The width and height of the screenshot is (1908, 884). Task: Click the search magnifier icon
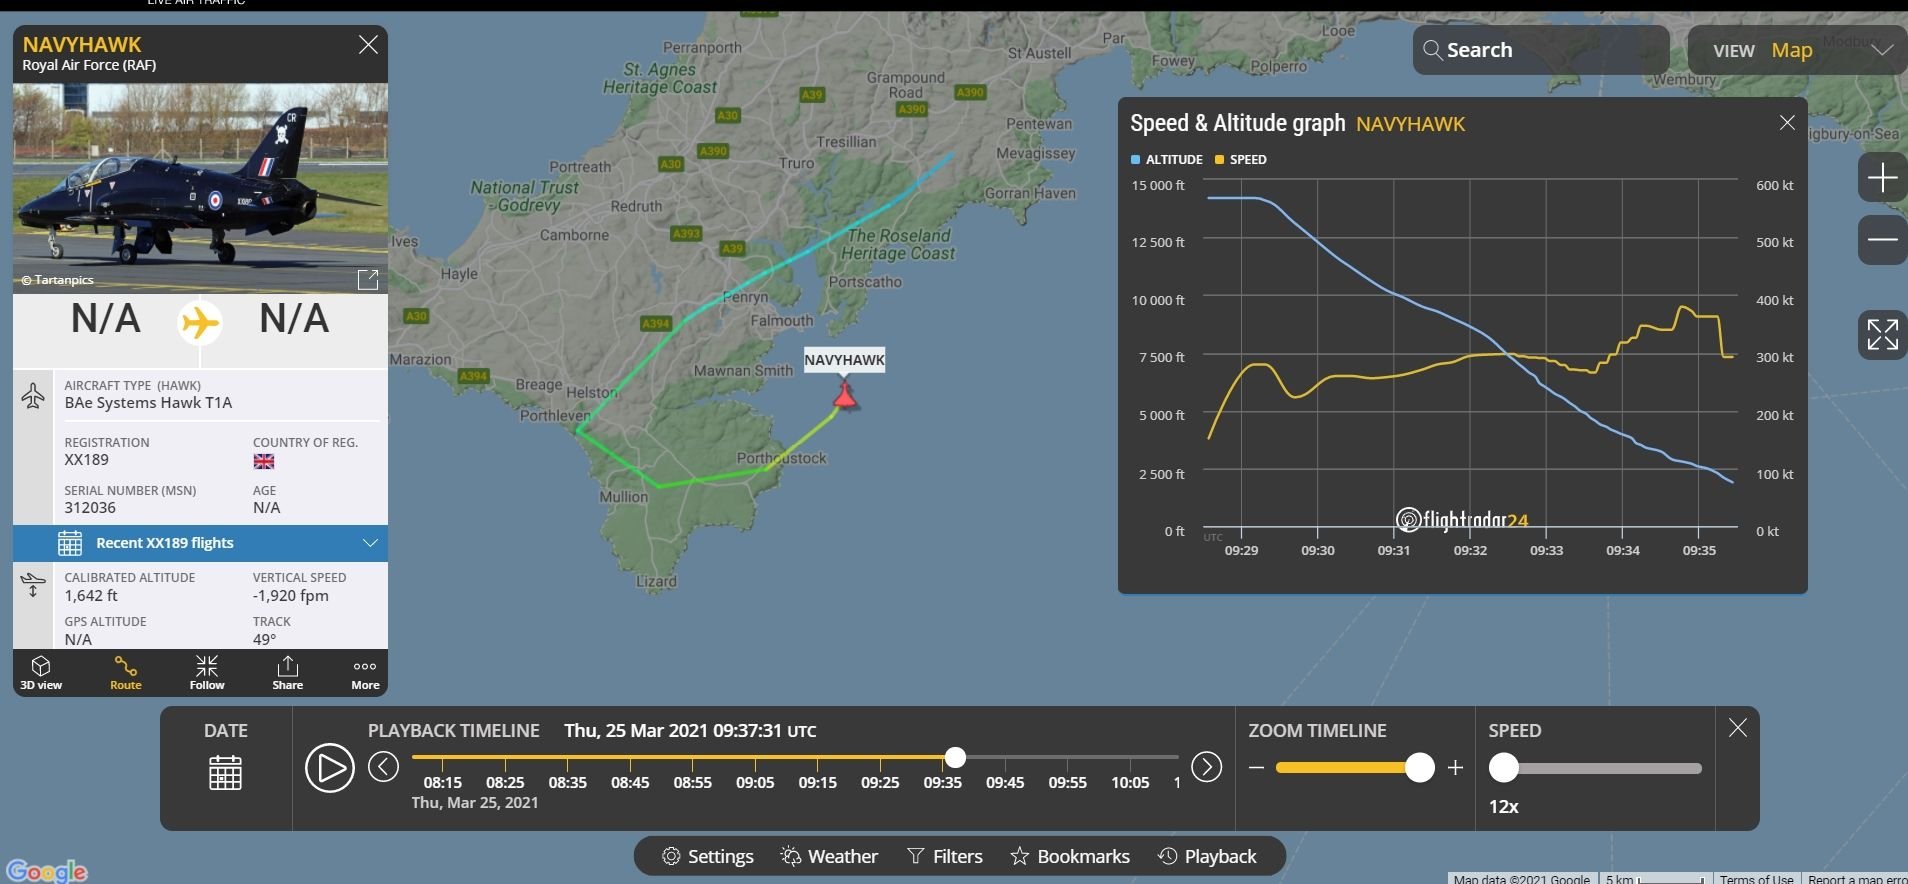1432,50
